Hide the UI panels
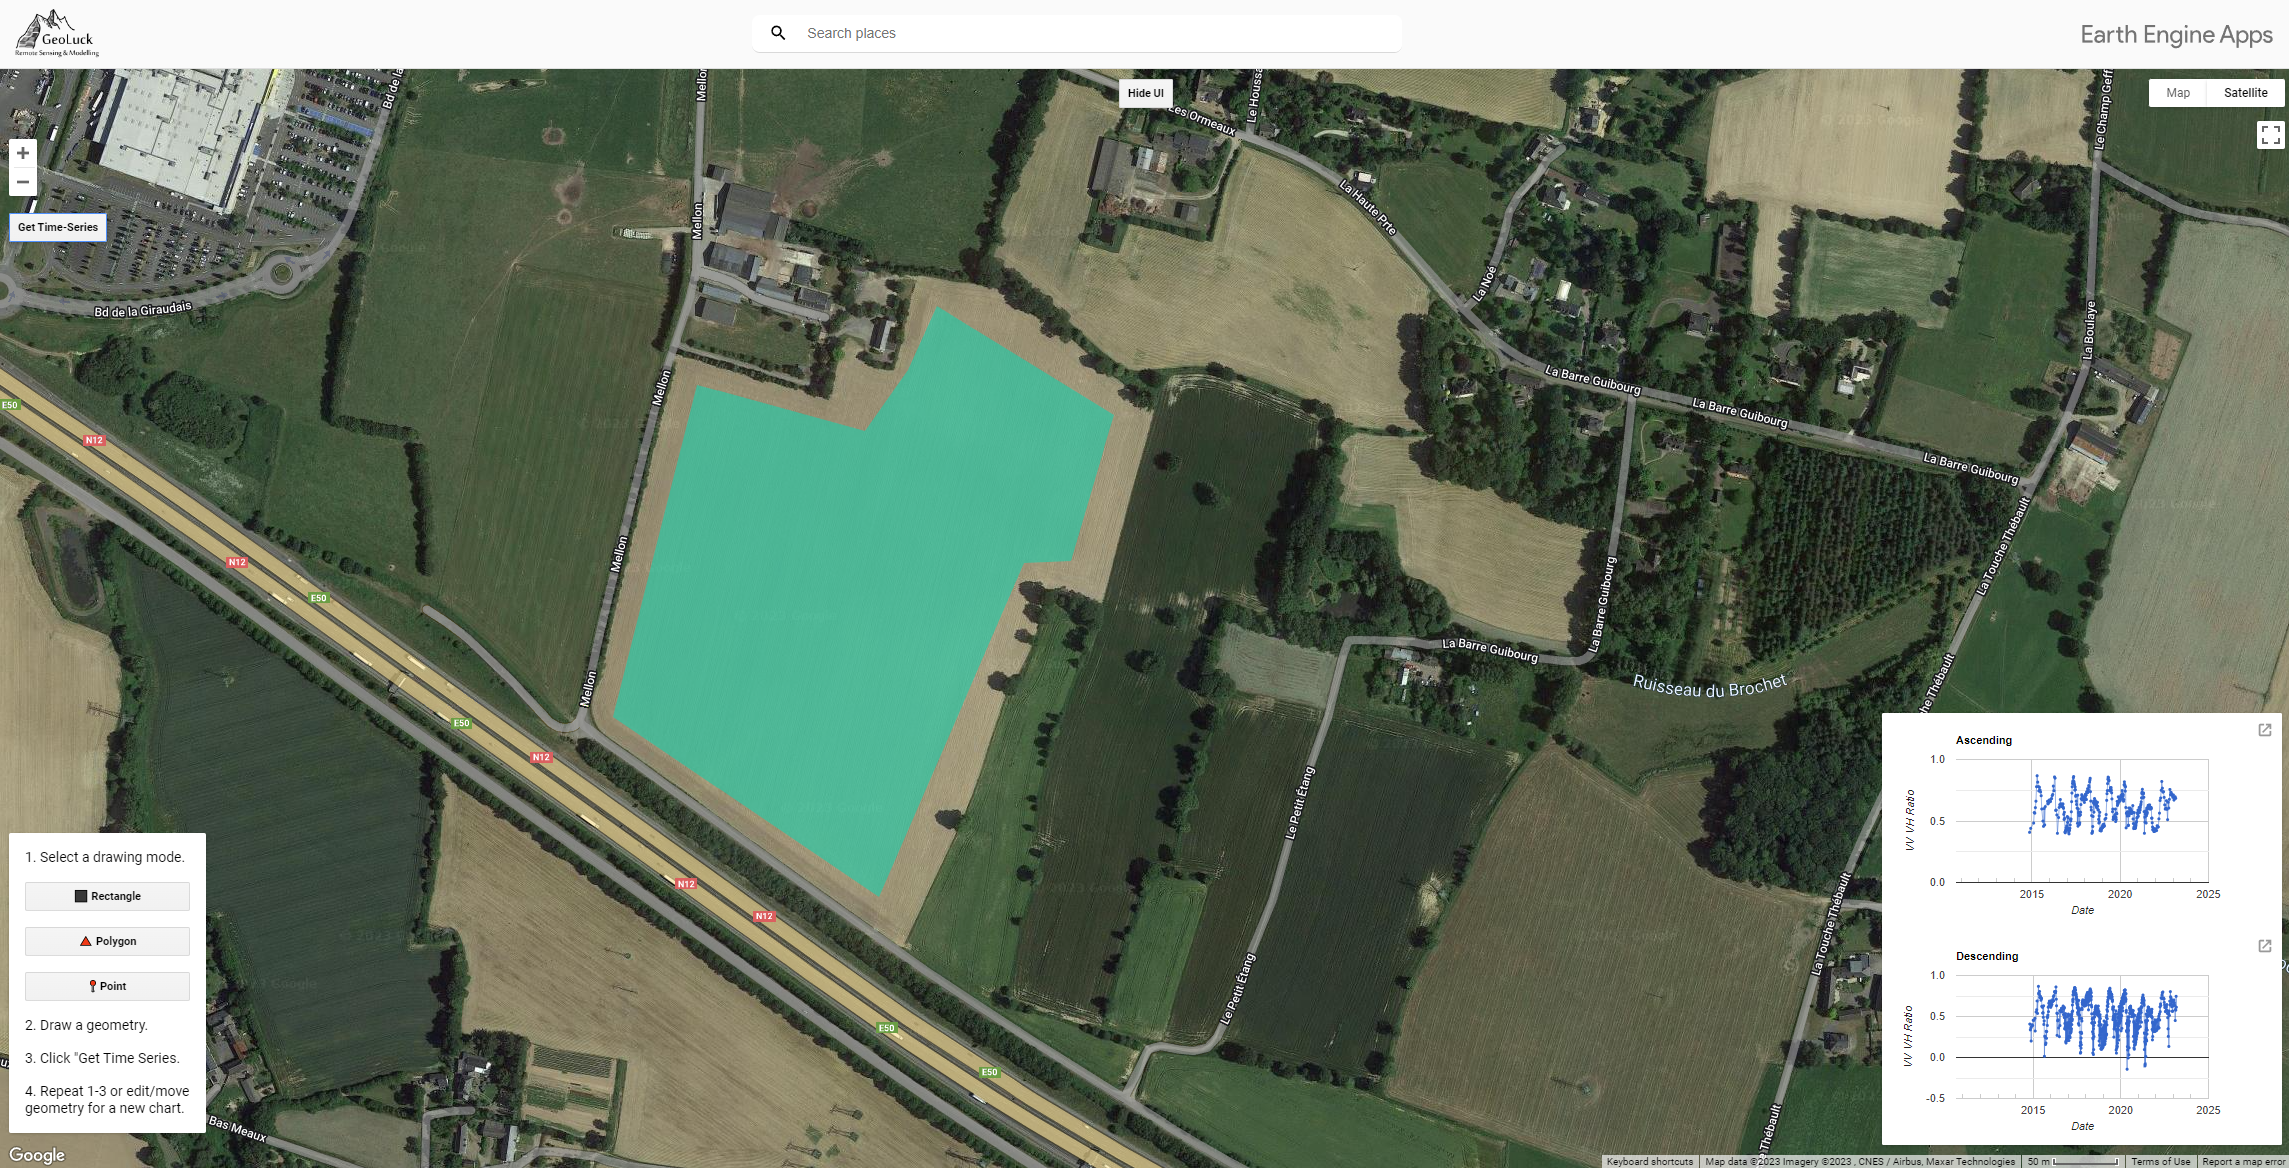The width and height of the screenshot is (2289, 1168). click(x=1145, y=93)
